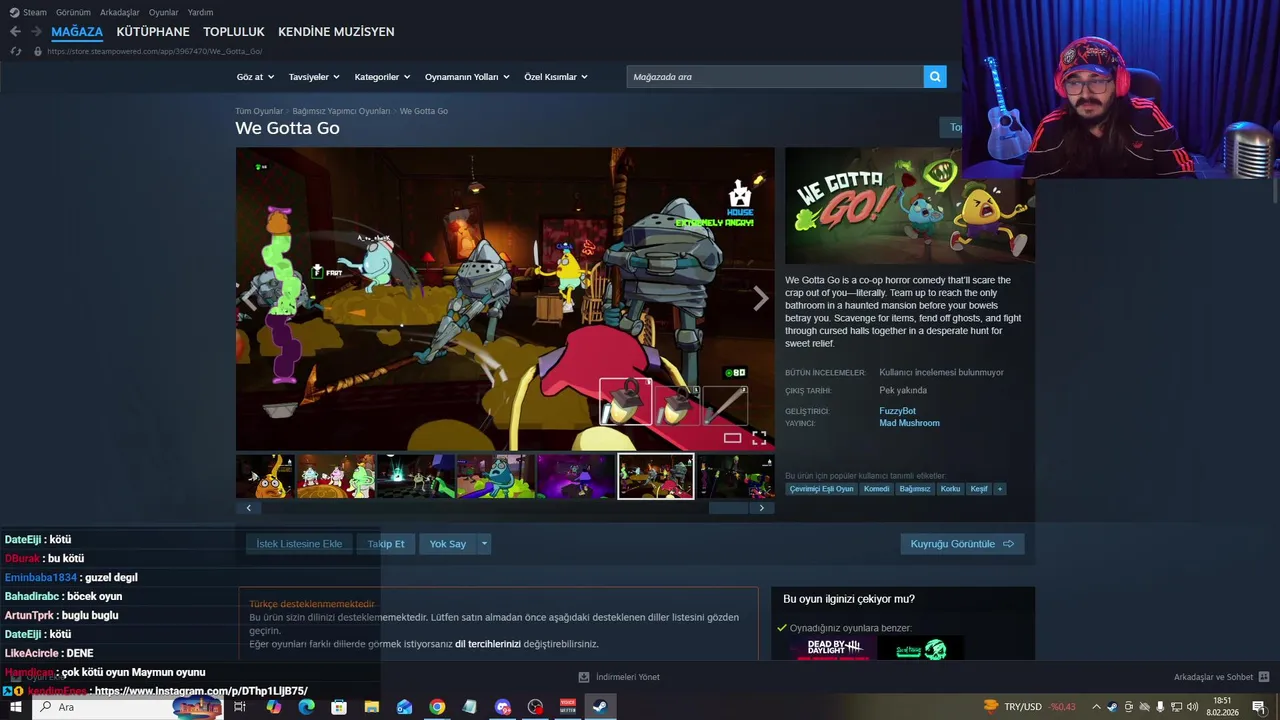This screenshot has width=1280, height=720.
Task: Click Çevrimiçi Eşli Oyun tag
Action: (821, 489)
